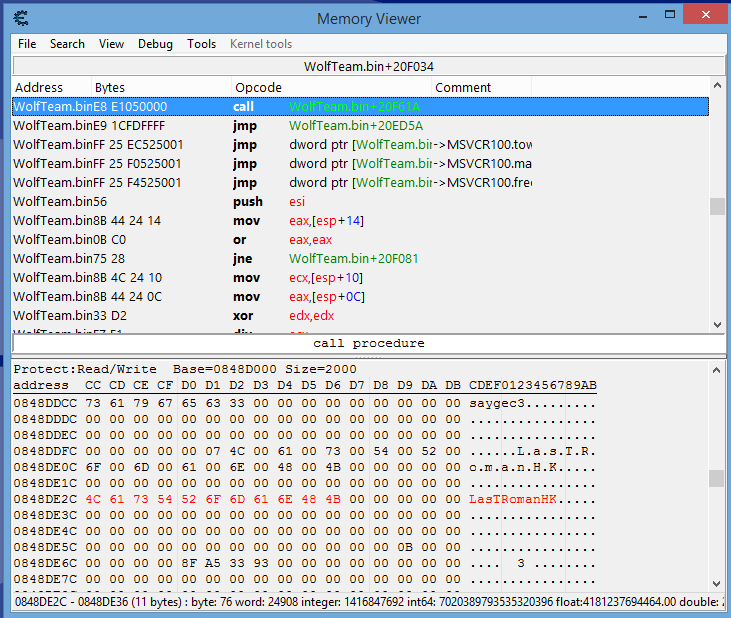The image size is (731, 618).
Task: Click status bar showing 0848DE2C - 0848DE36 selection
Action: pyautogui.click(x=368, y=602)
